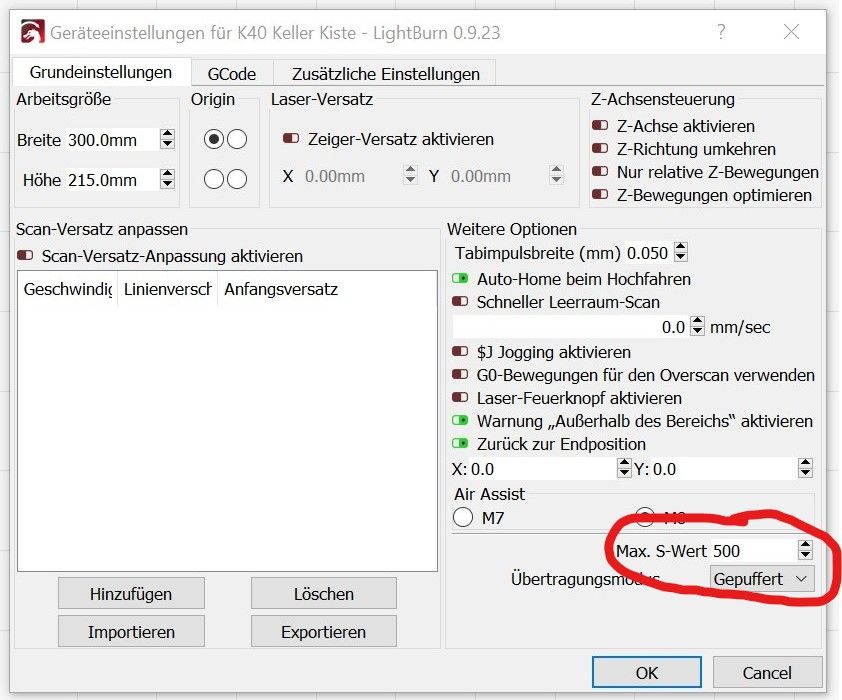Confirm settings with OK button
This screenshot has width=842, height=700.
point(647,672)
